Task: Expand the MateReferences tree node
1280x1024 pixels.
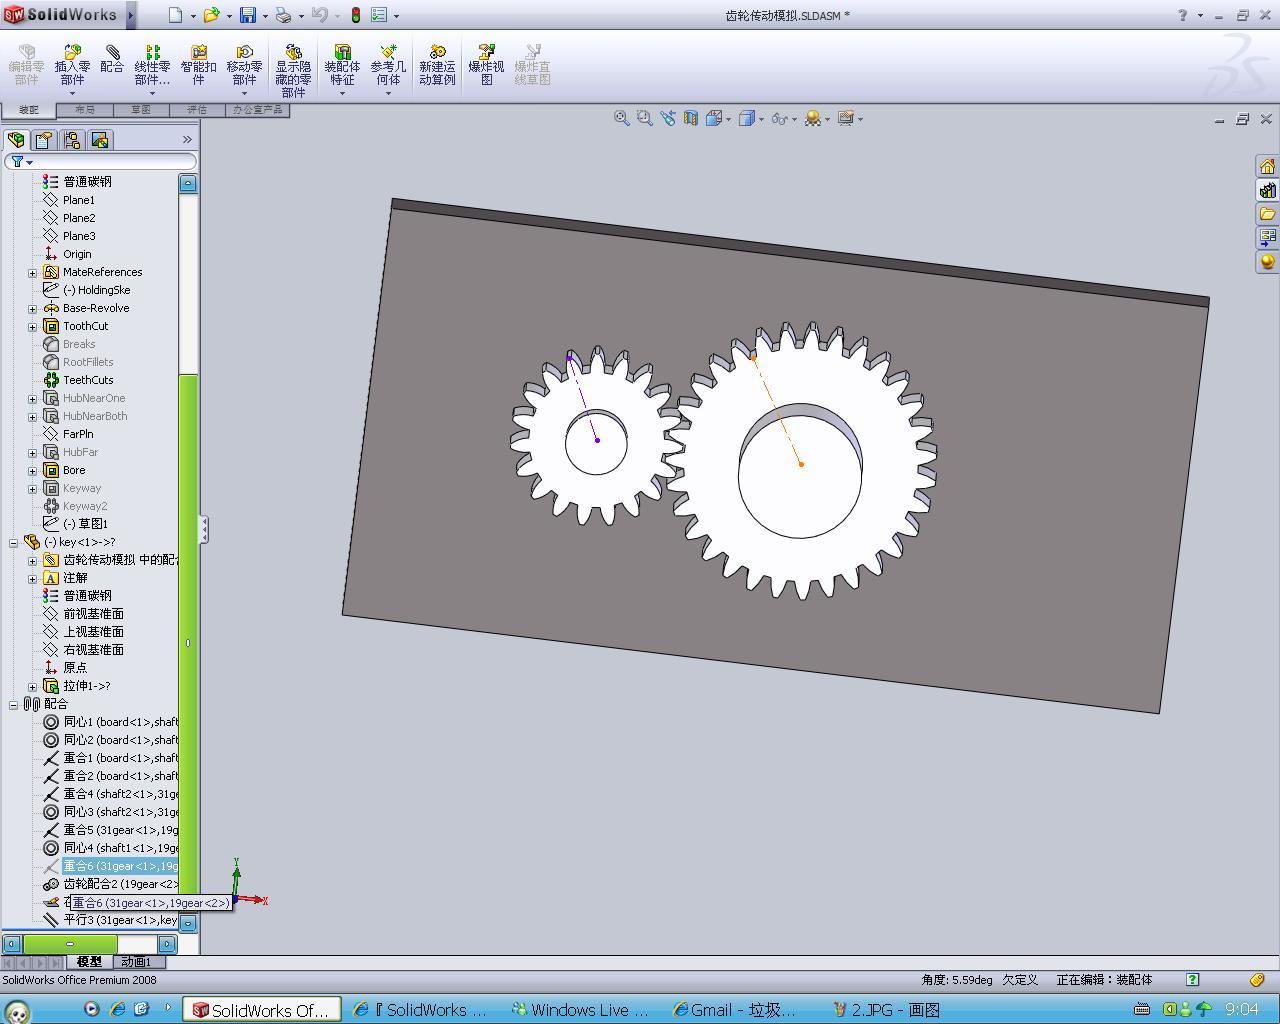Action: [x=33, y=272]
